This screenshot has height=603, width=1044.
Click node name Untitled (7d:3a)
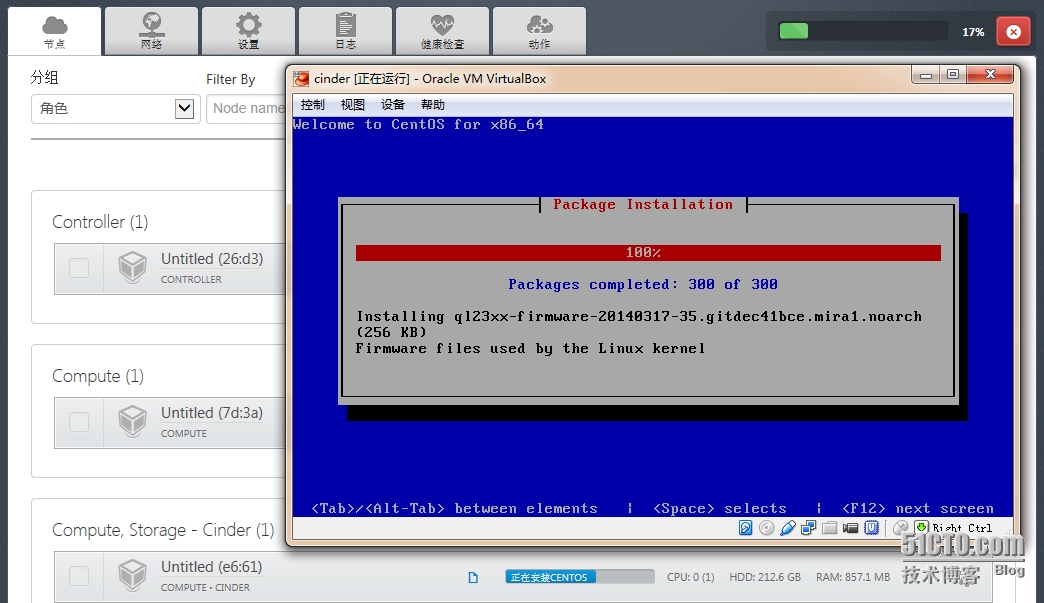pos(212,413)
